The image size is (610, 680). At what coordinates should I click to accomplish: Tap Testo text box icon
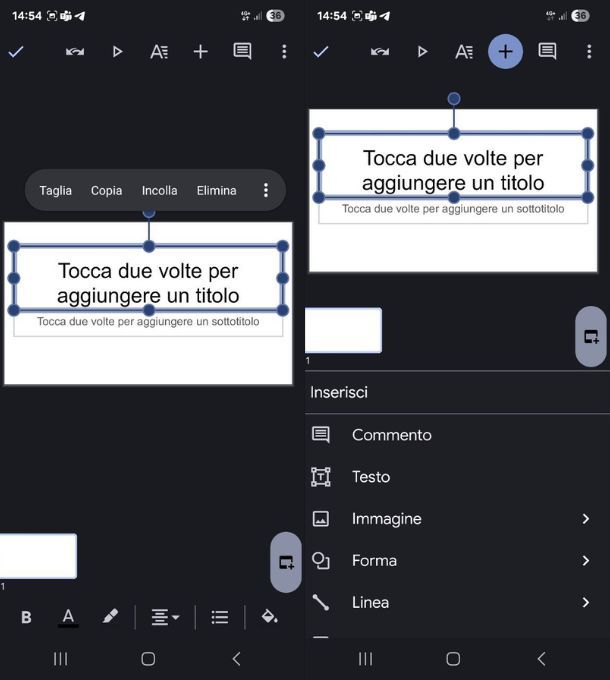(x=321, y=477)
